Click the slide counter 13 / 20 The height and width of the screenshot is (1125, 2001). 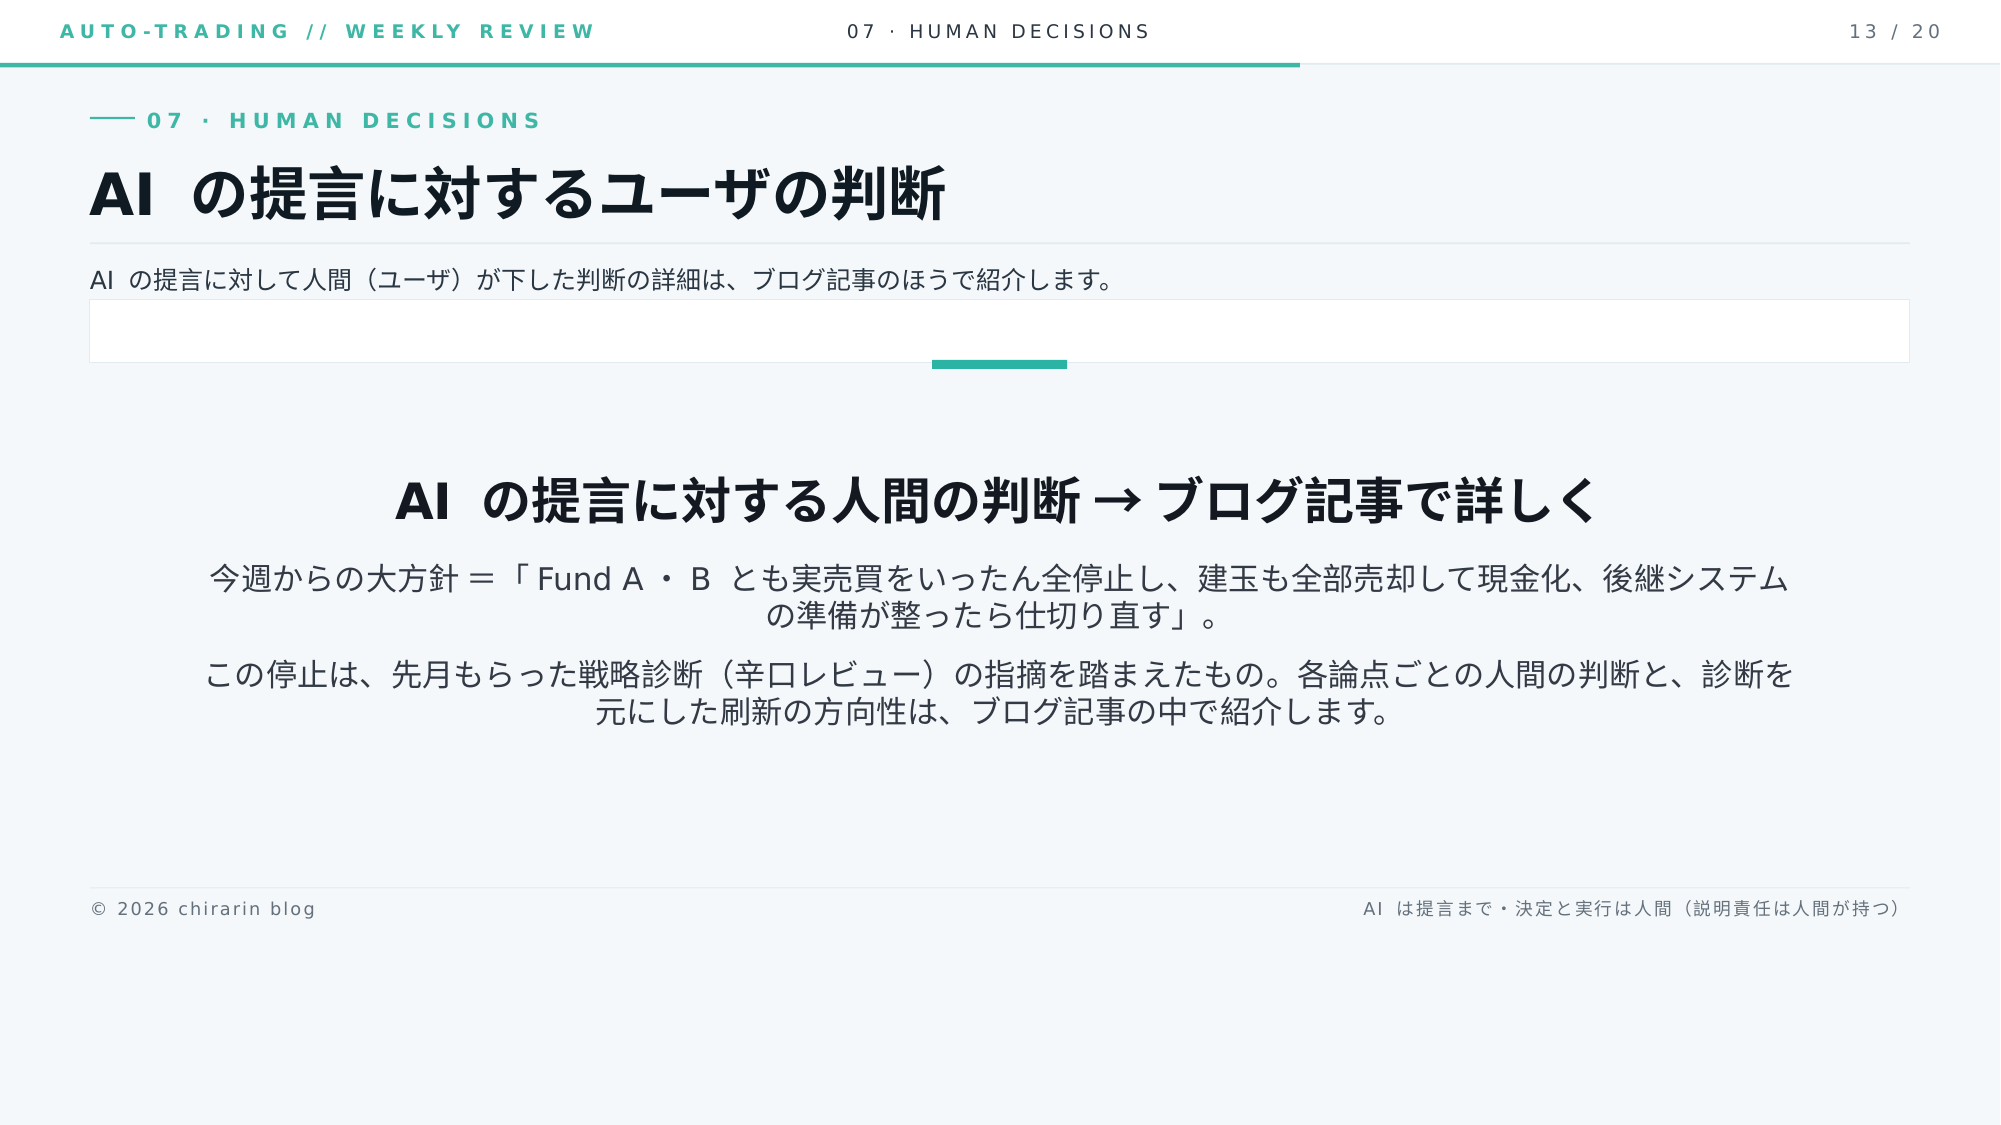1895,31
